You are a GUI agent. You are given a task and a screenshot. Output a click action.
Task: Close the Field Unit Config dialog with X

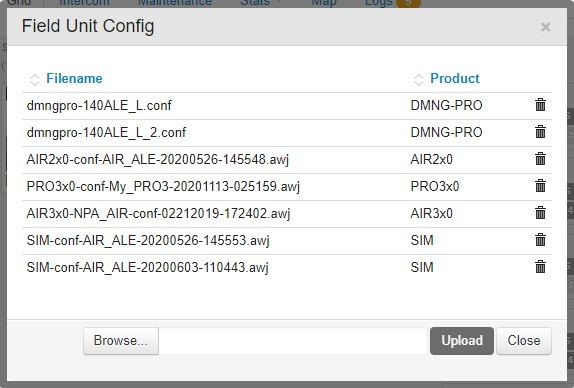(x=545, y=27)
